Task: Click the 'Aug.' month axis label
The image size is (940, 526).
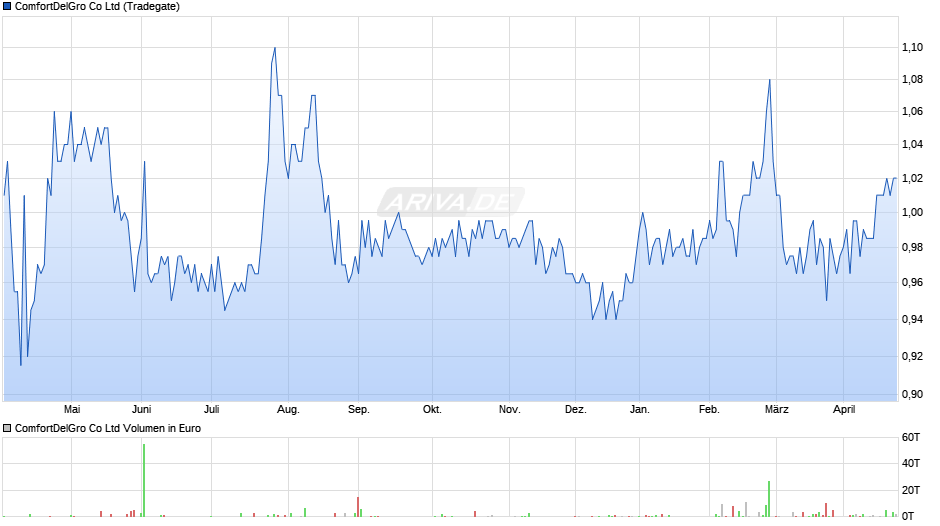Action: [x=288, y=410]
